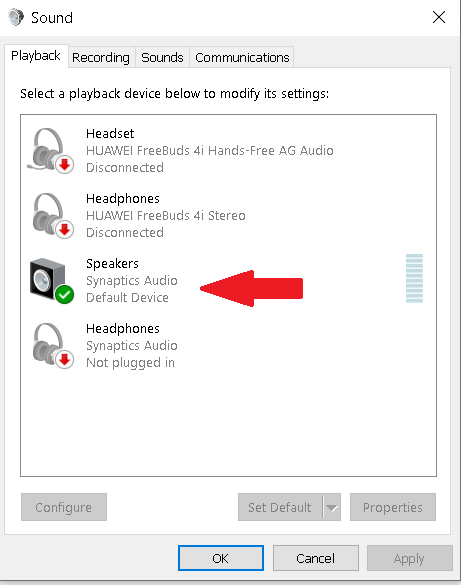Click the red arrow pointing at Speakers

click(251, 288)
